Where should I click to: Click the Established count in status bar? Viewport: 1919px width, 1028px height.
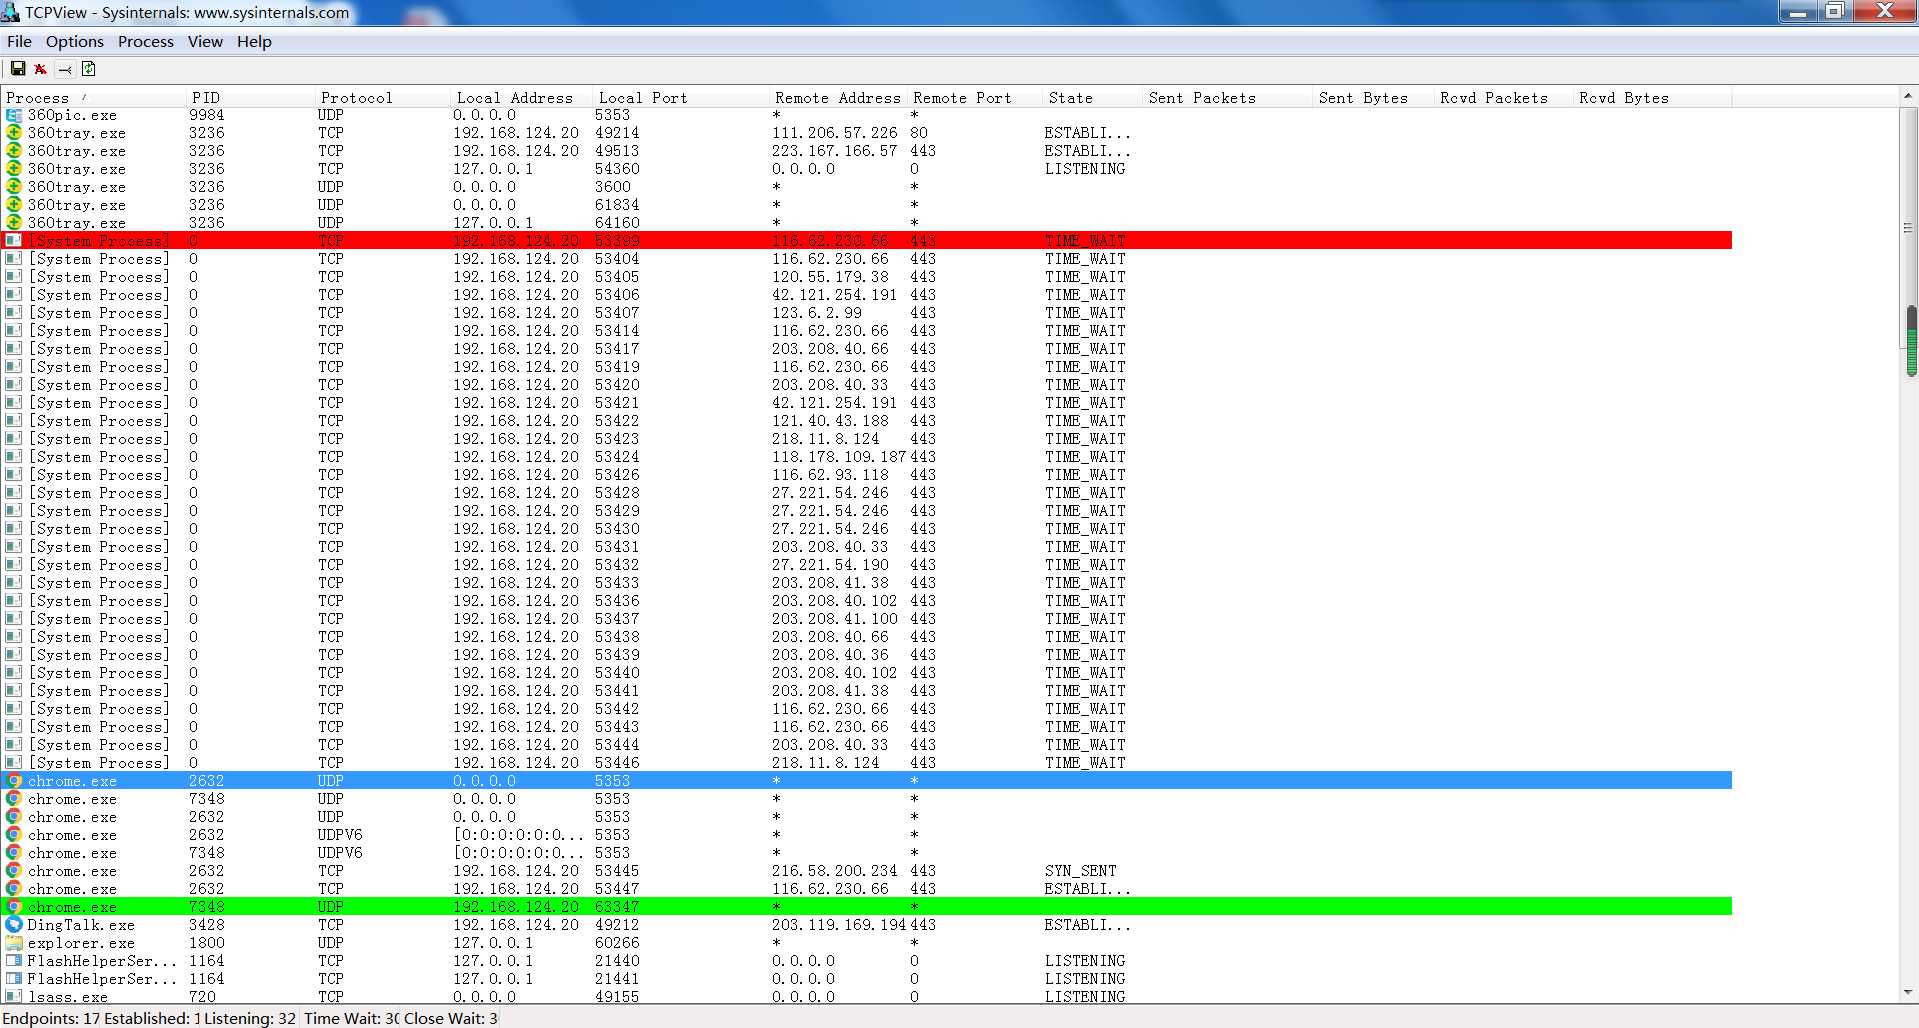tap(153, 1018)
